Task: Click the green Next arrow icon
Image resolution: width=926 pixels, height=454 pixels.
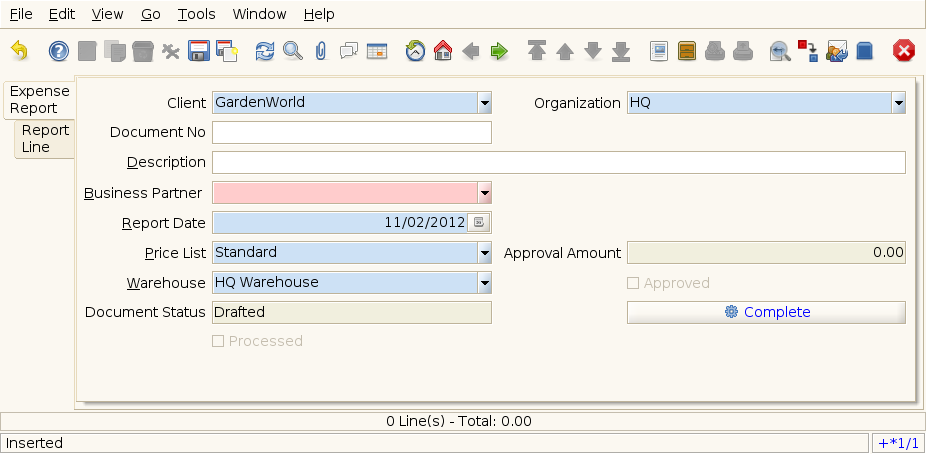Action: point(499,50)
